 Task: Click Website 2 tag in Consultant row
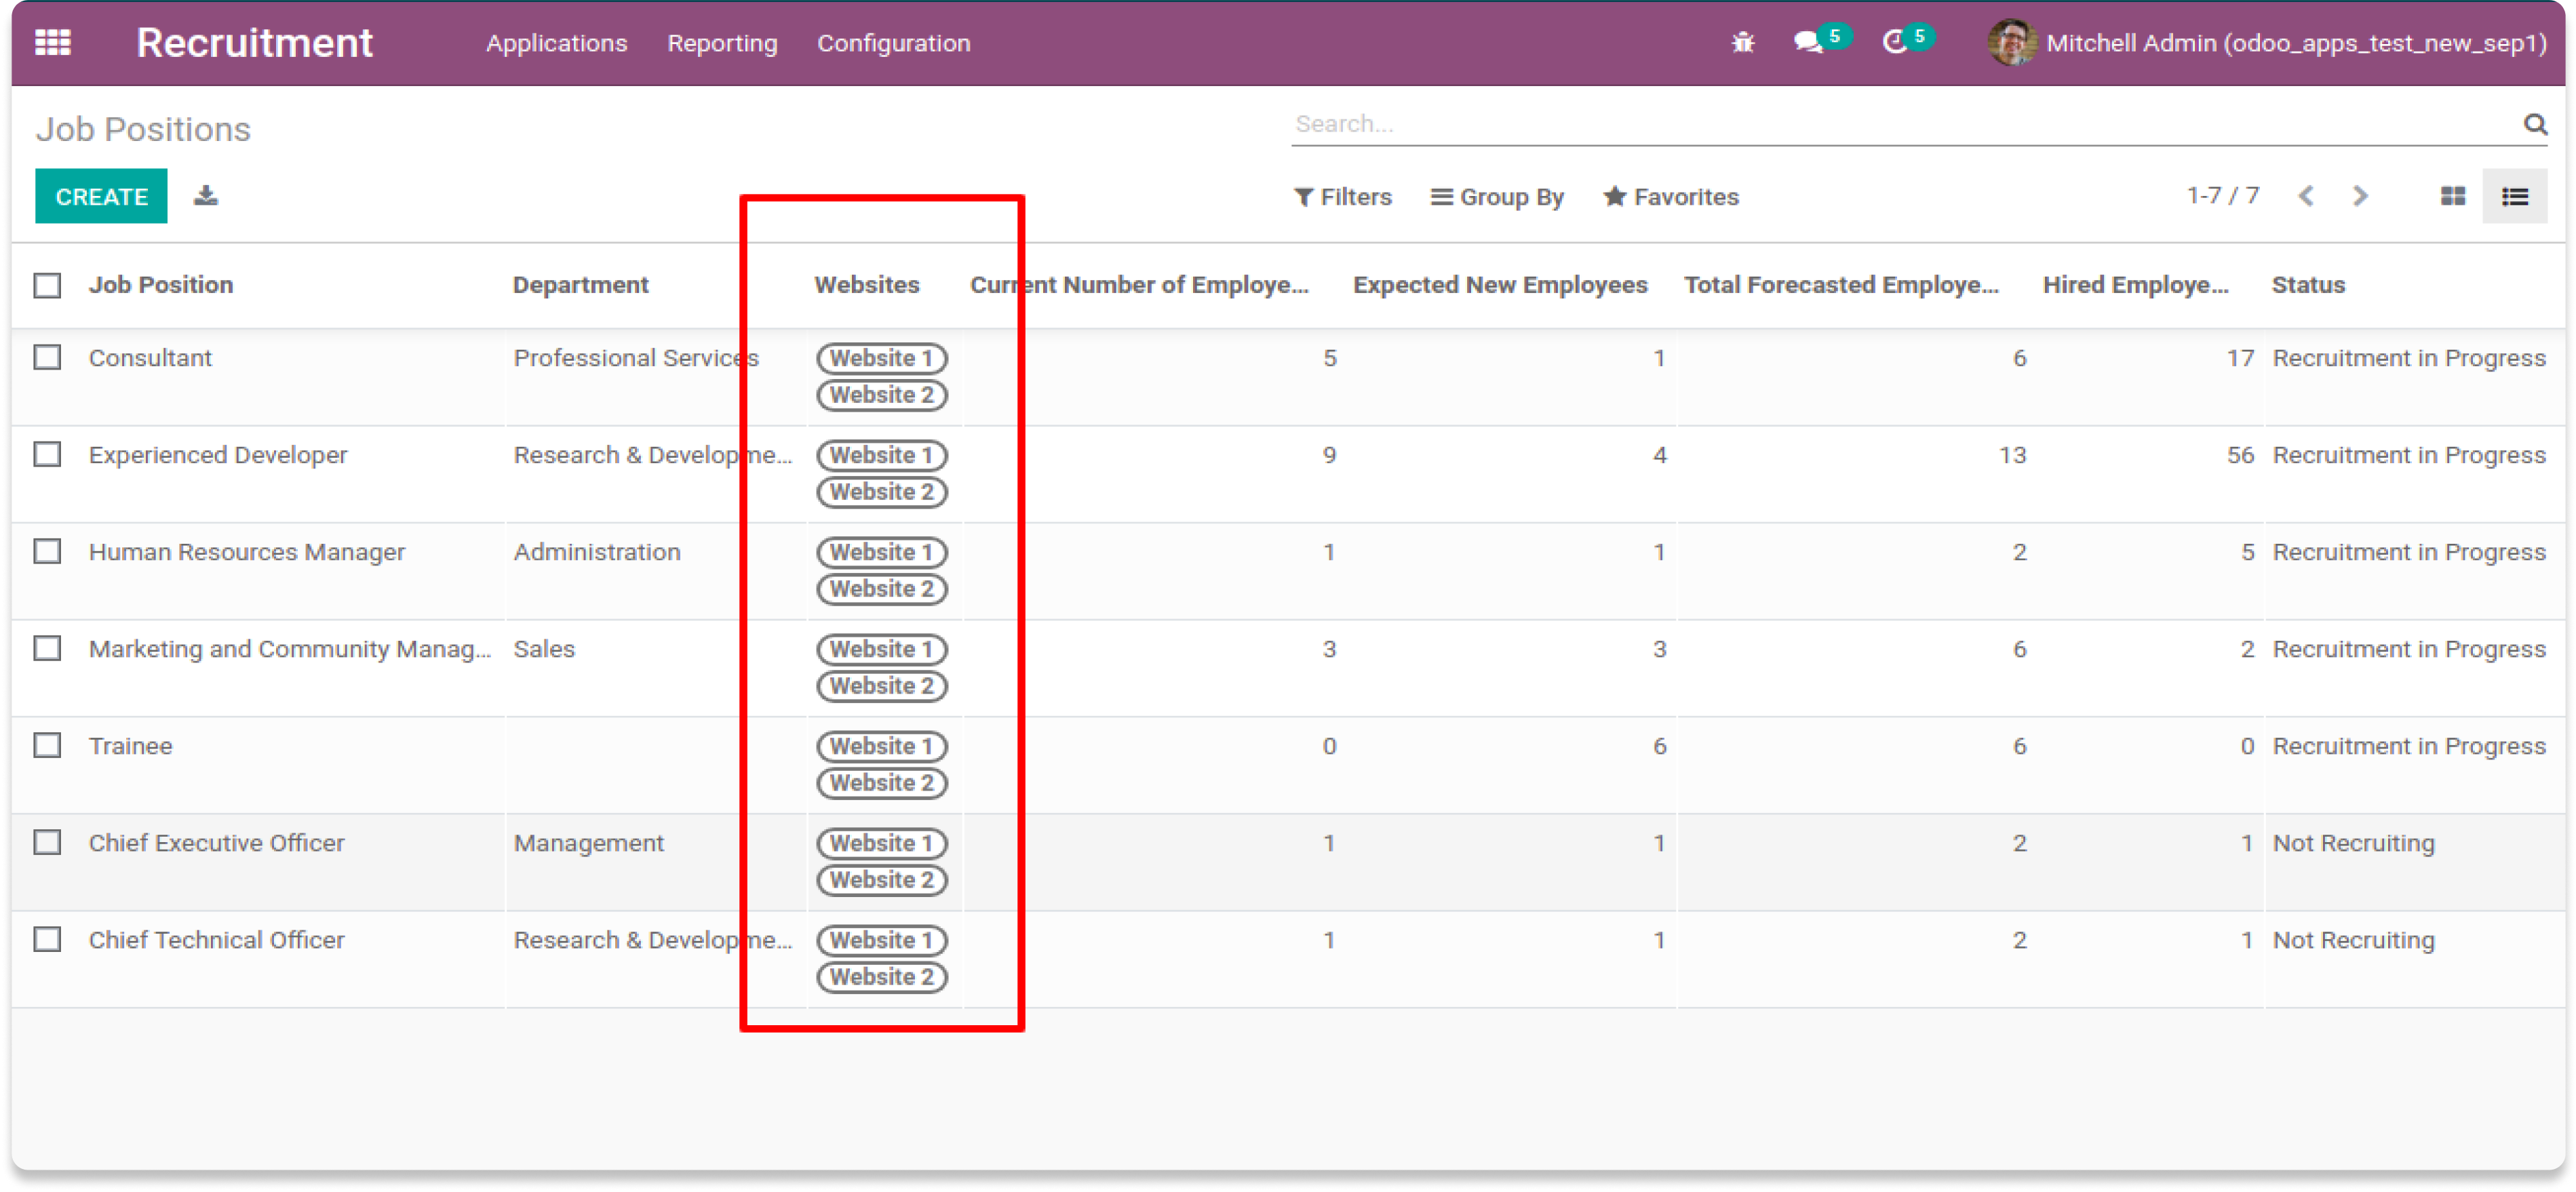click(x=881, y=395)
